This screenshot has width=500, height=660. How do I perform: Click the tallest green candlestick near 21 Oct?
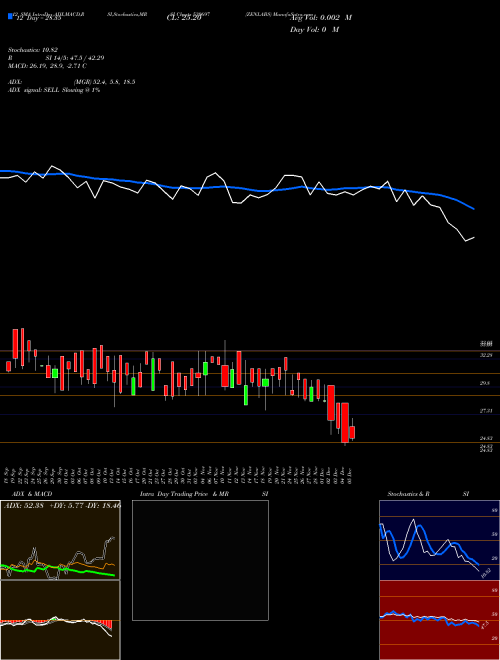[x=153, y=374]
